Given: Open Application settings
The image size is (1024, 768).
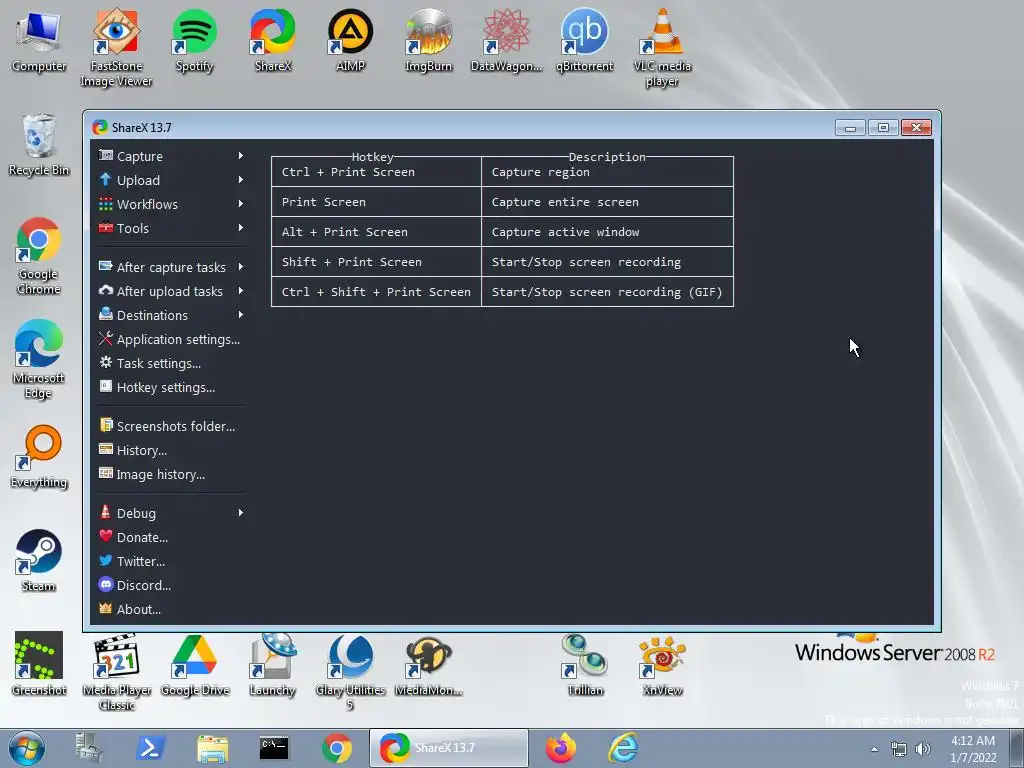Looking at the screenshot, I should 171,340.
